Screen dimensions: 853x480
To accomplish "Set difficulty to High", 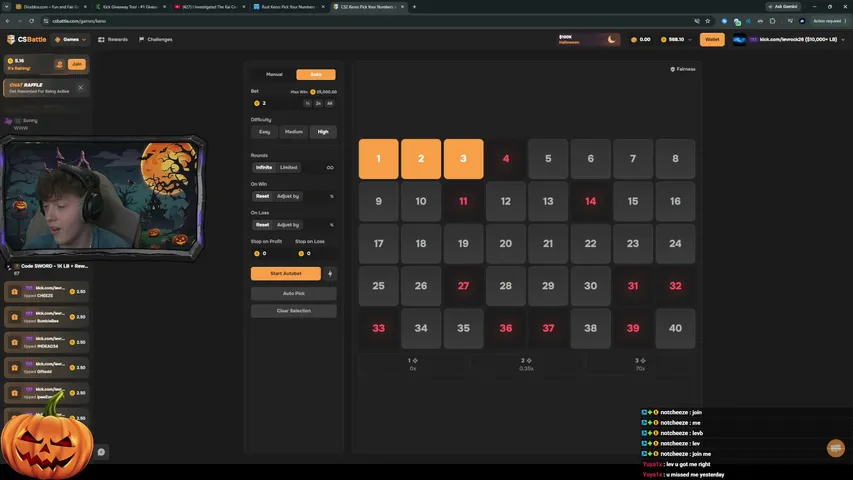I will (323, 132).
